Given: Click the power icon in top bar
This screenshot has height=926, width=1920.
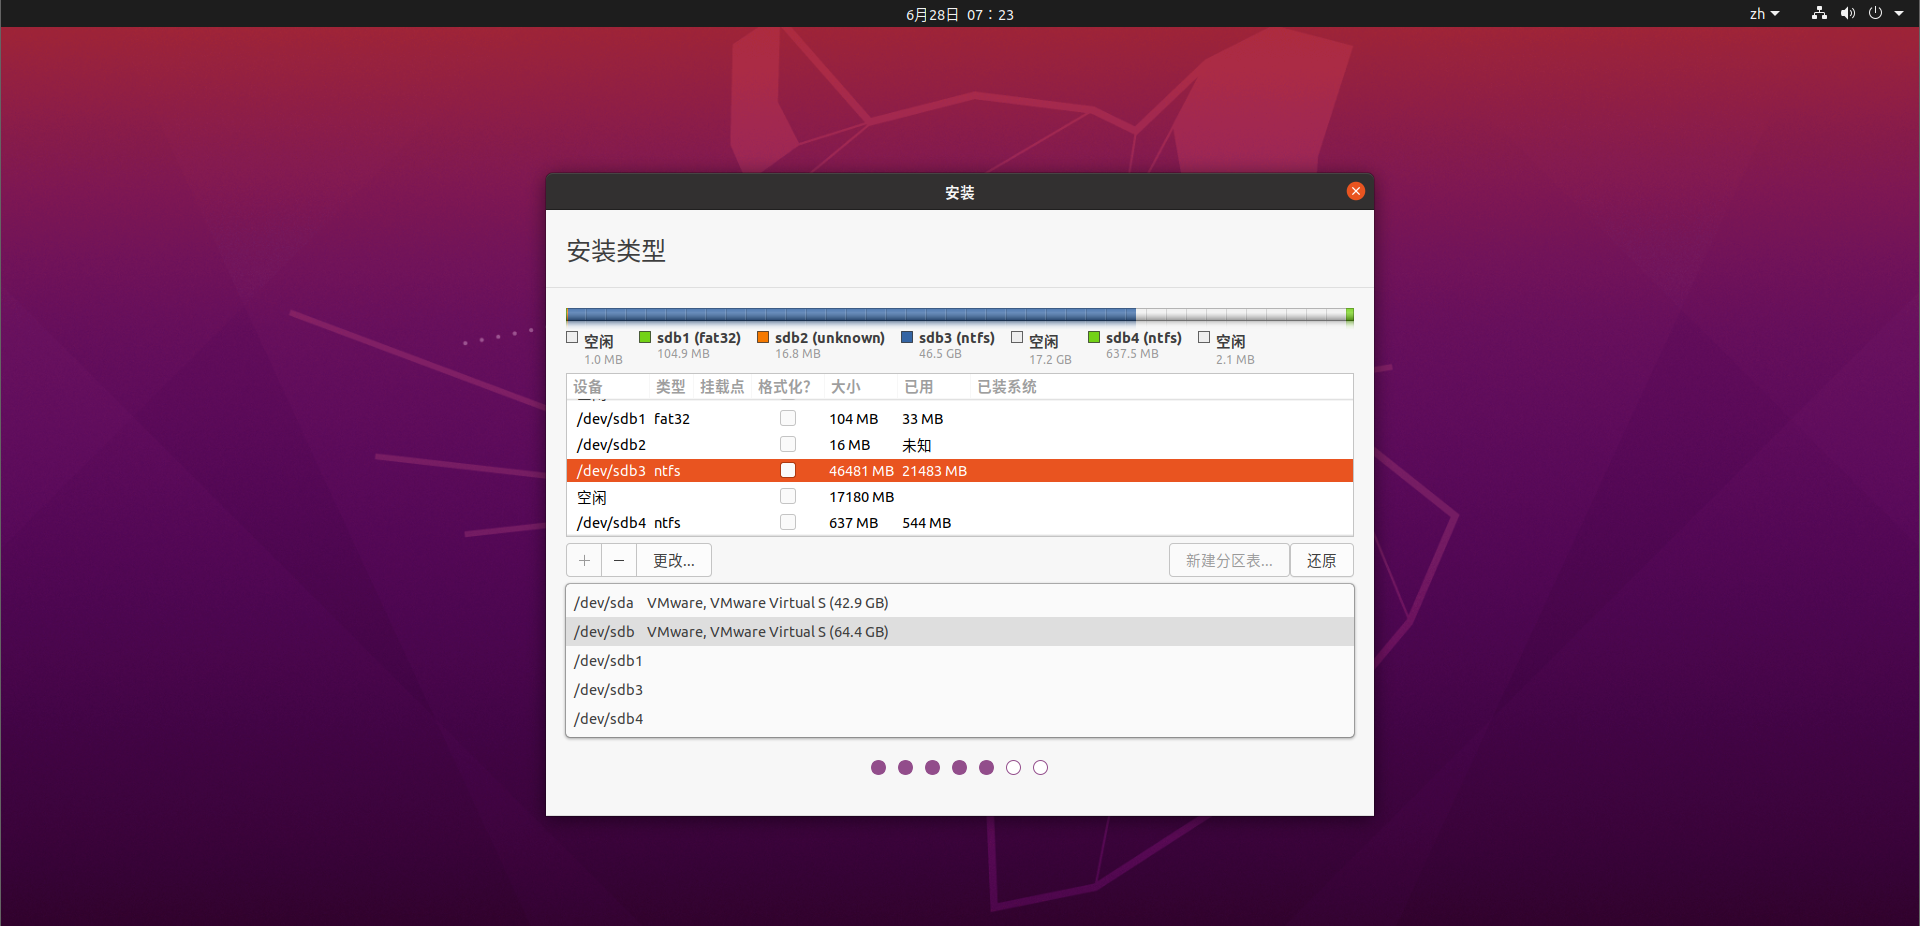Looking at the screenshot, I should (x=1875, y=14).
